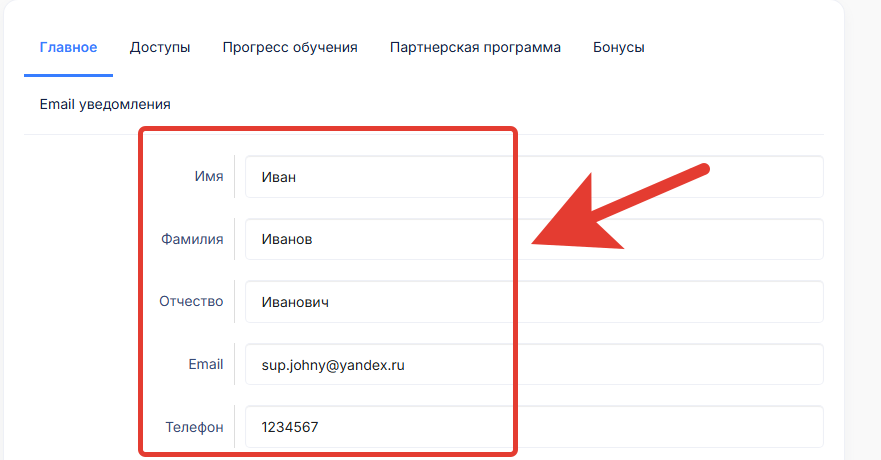Screen dimensions: 881x460
Task: Switch to the Доступы tab
Action: click(160, 47)
